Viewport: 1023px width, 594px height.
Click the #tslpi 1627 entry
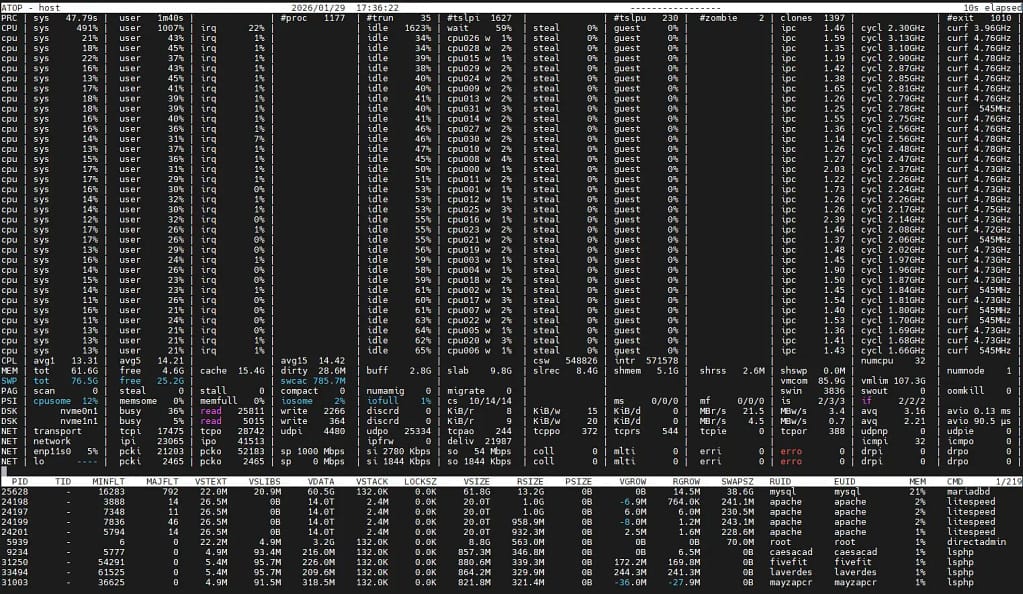(480, 18)
